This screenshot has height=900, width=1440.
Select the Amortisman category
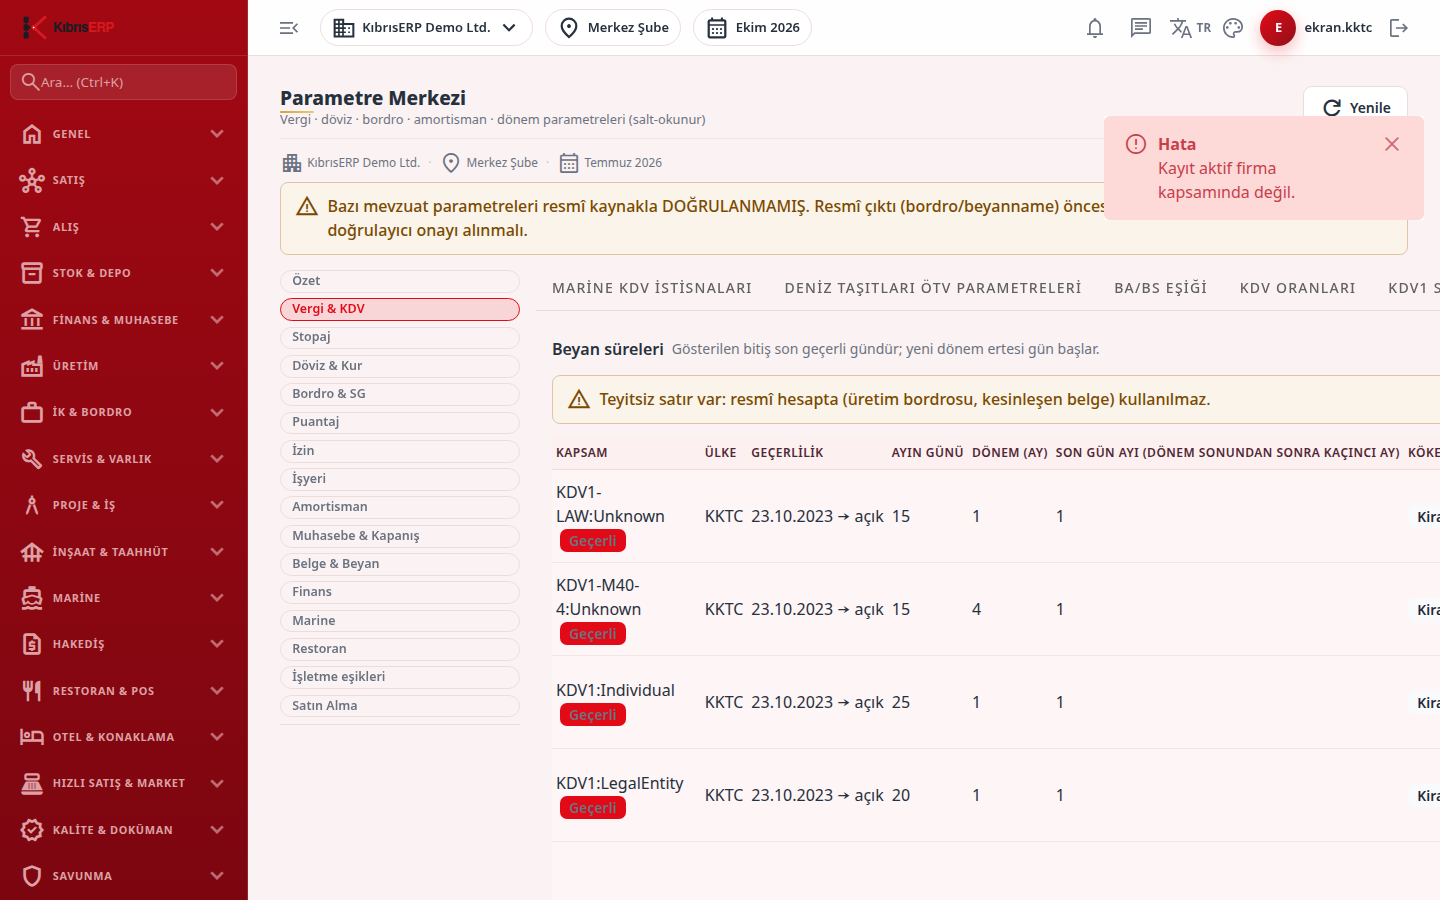(x=400, y=507)
